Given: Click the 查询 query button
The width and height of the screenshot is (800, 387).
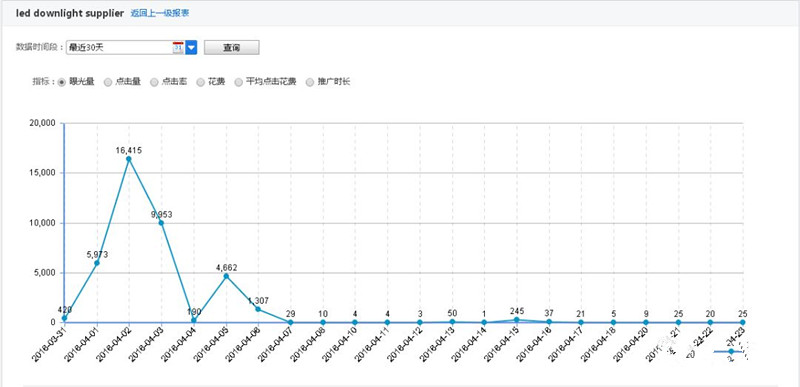Looking at the screenshot, I should [232, 47].
